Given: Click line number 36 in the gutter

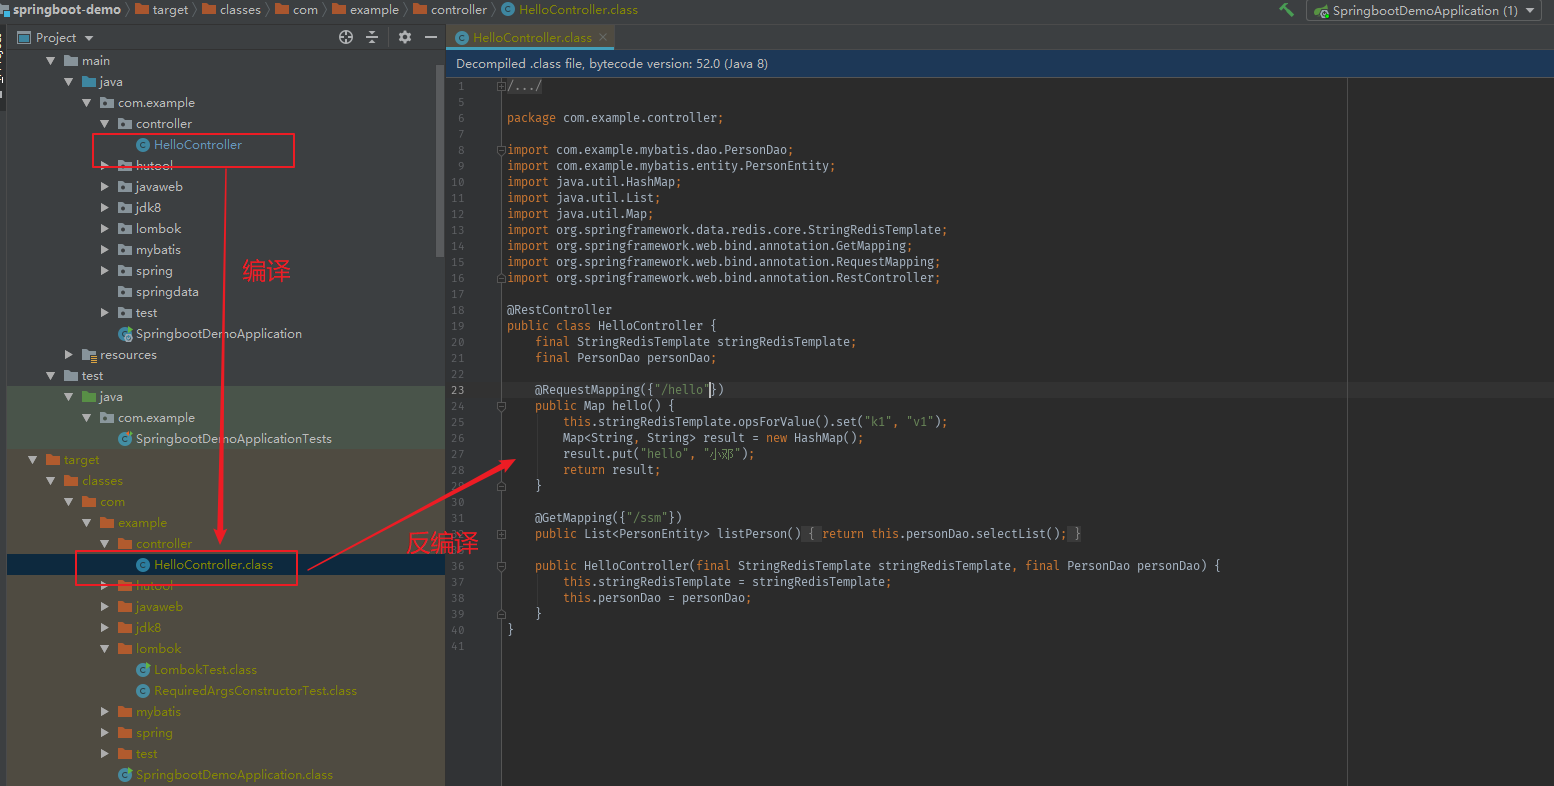Looking at the screenshot, I should pyautogui.click(x=458, y=566).
